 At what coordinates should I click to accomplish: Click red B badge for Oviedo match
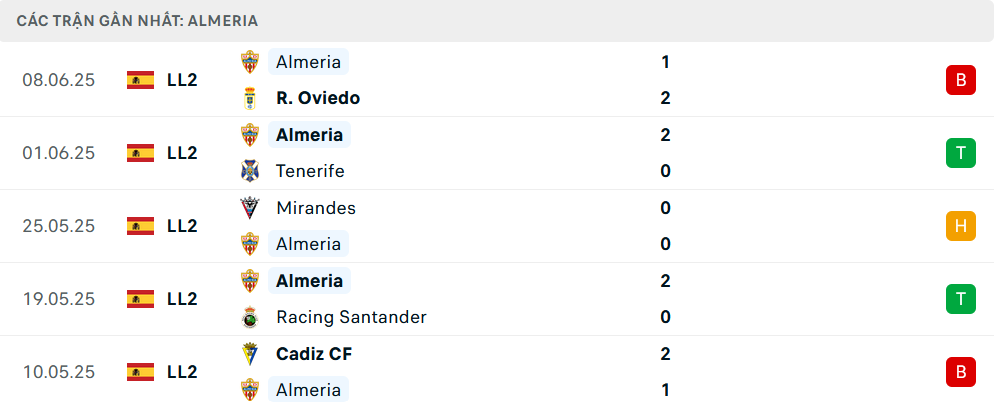click(960, 80)
